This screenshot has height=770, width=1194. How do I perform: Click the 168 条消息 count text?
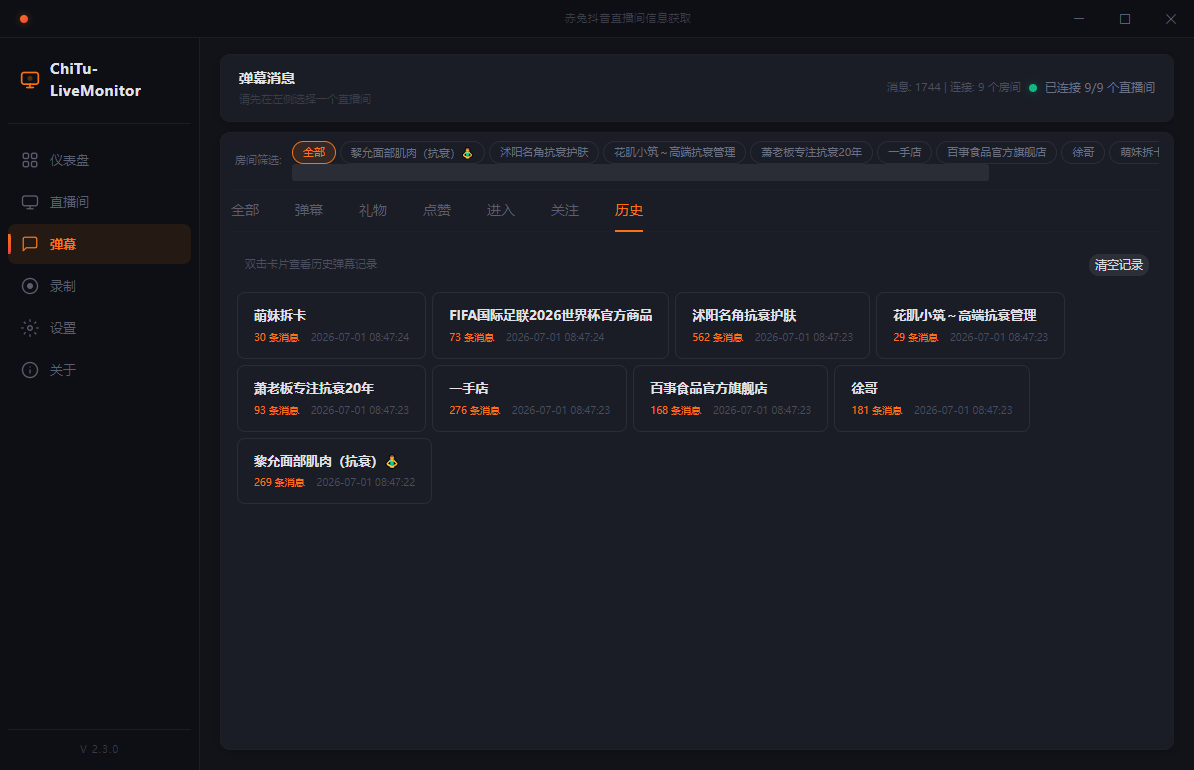click(x=675, y=411)
